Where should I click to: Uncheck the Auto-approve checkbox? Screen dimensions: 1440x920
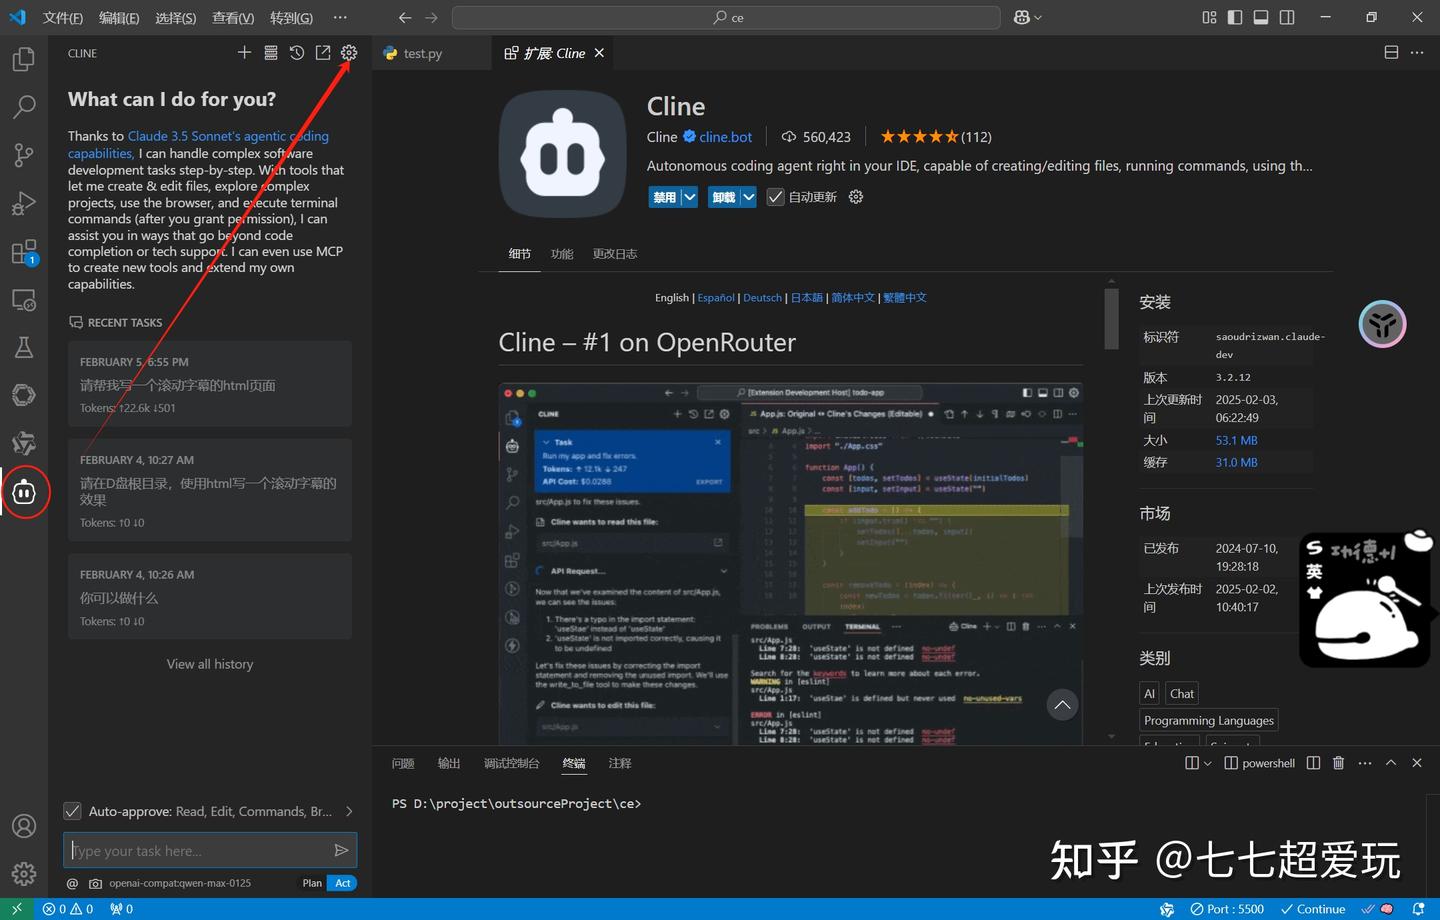(72, 811)
